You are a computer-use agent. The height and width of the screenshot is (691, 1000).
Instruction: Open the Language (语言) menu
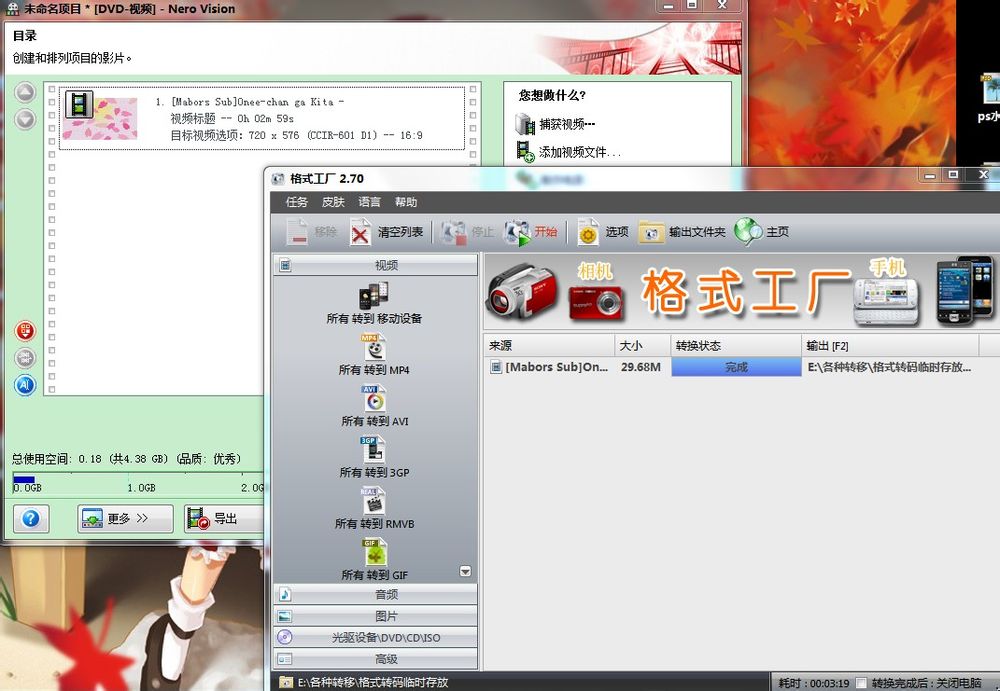pyautogui.click(x=369, y=202)
